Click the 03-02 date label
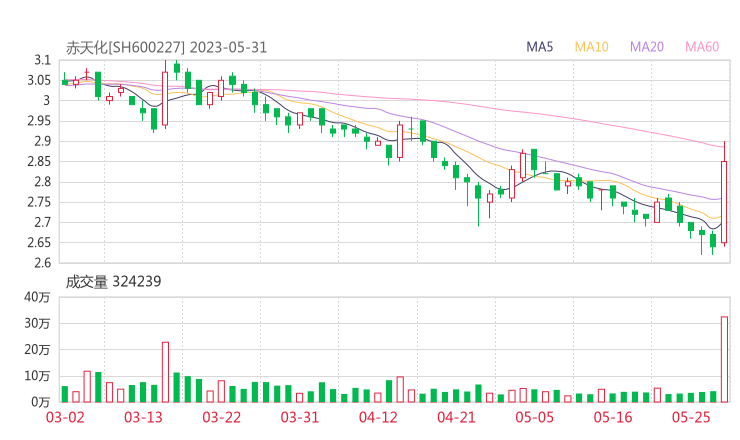 click(65, 417)
